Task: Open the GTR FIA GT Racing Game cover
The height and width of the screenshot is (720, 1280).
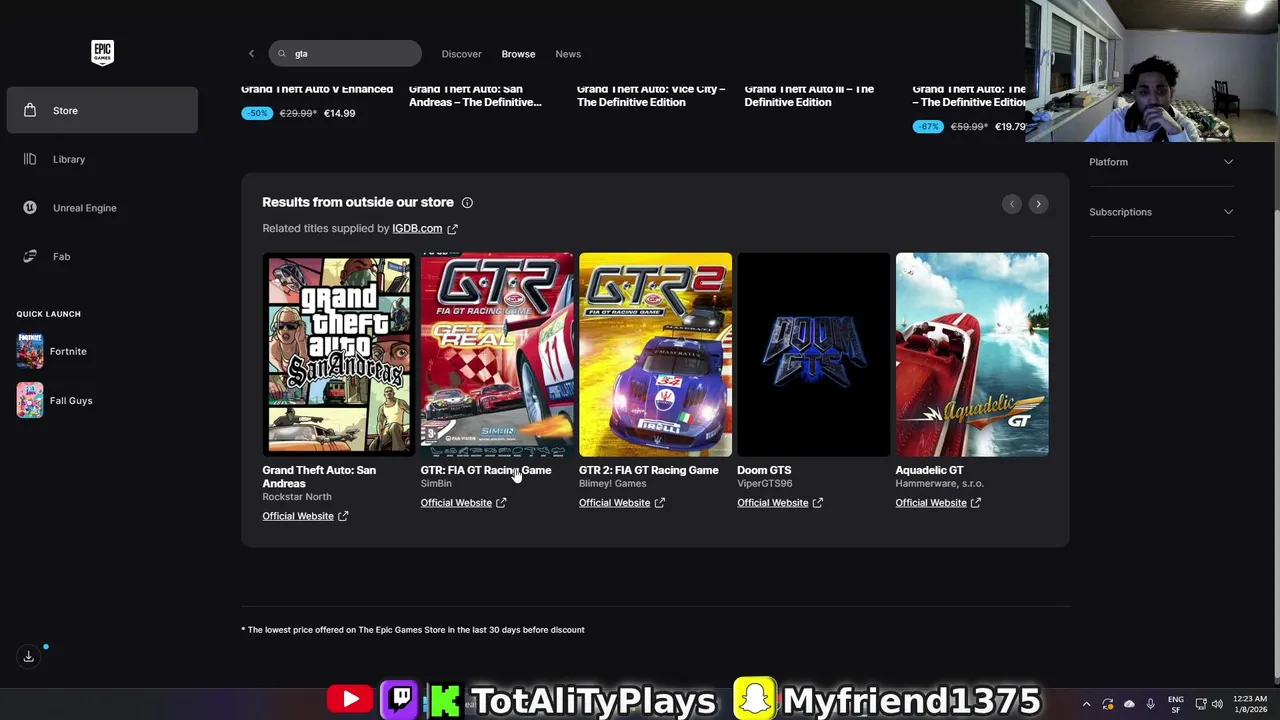Action: [x=497, y=354]
